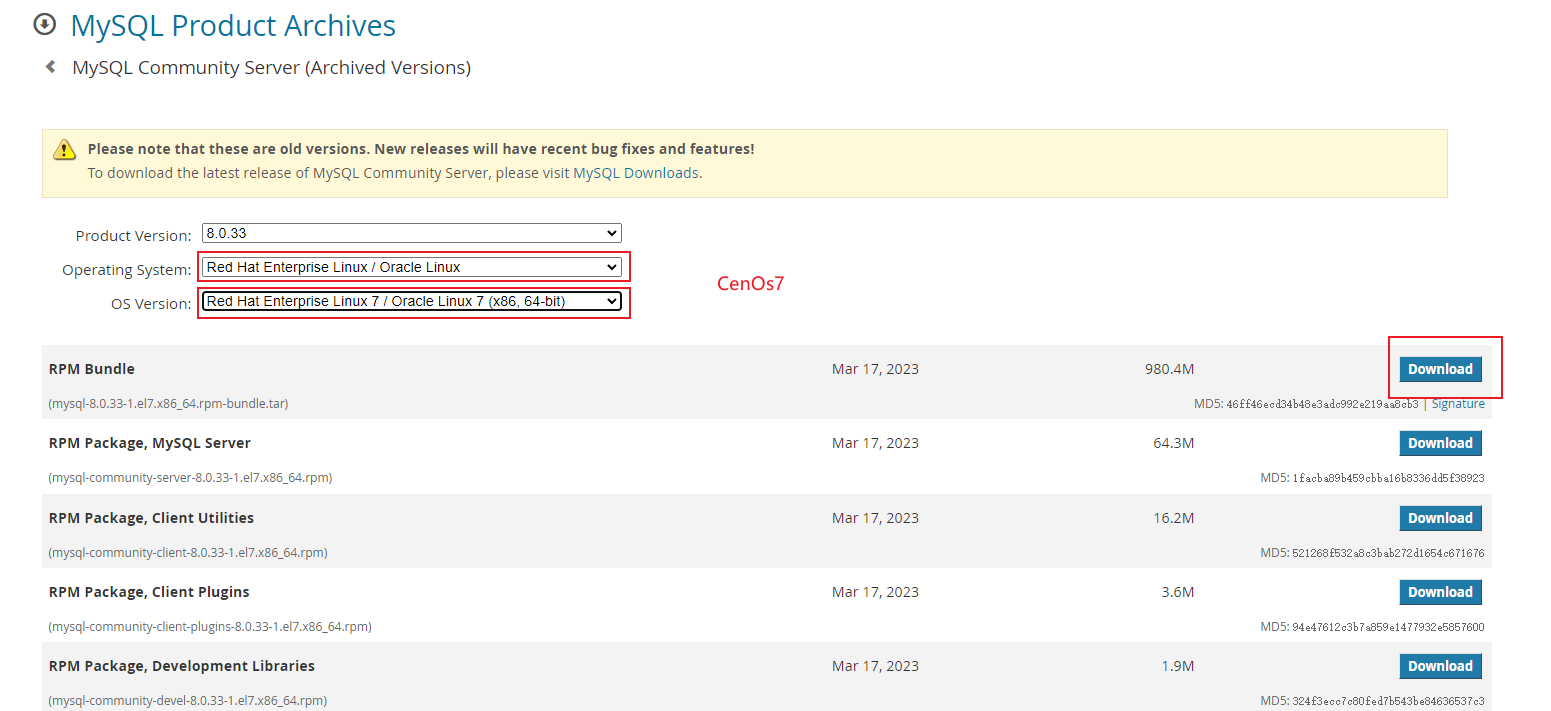Click the Development Libraries row date
The width and height of the screenshot is (1551, 711).
pyautogui.click(x=875, y=666)
